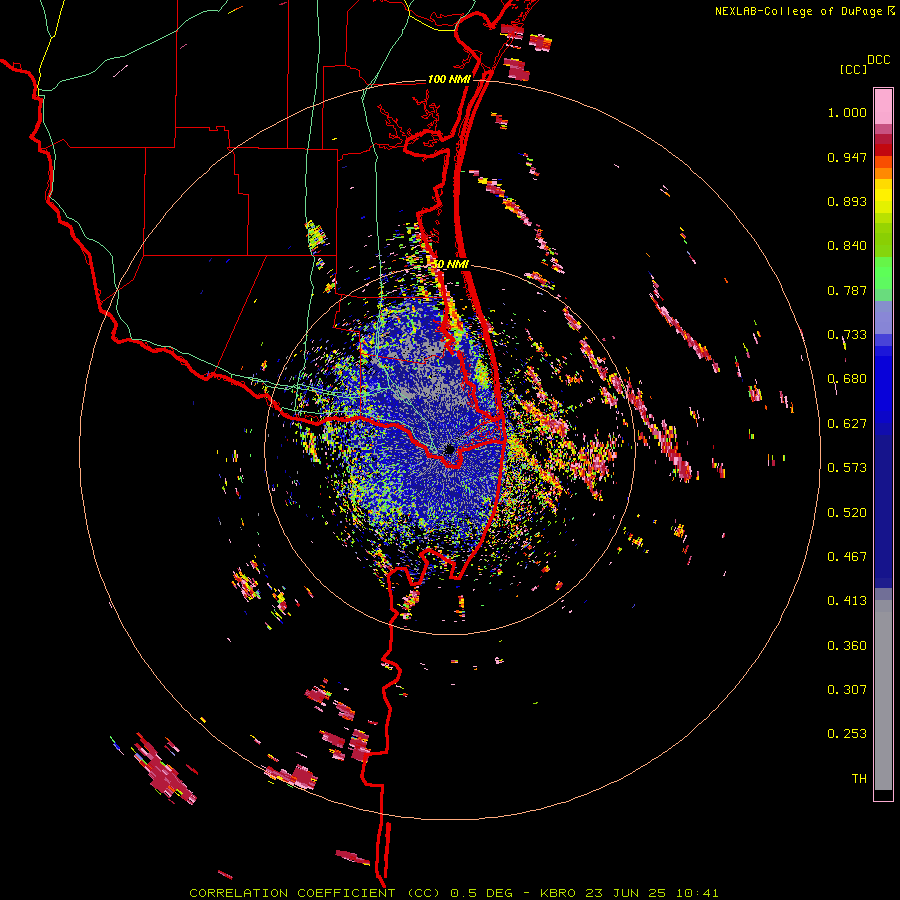Click the 0.413 value on color scale
The image size is (900, 900).
(x=847, y=601)
